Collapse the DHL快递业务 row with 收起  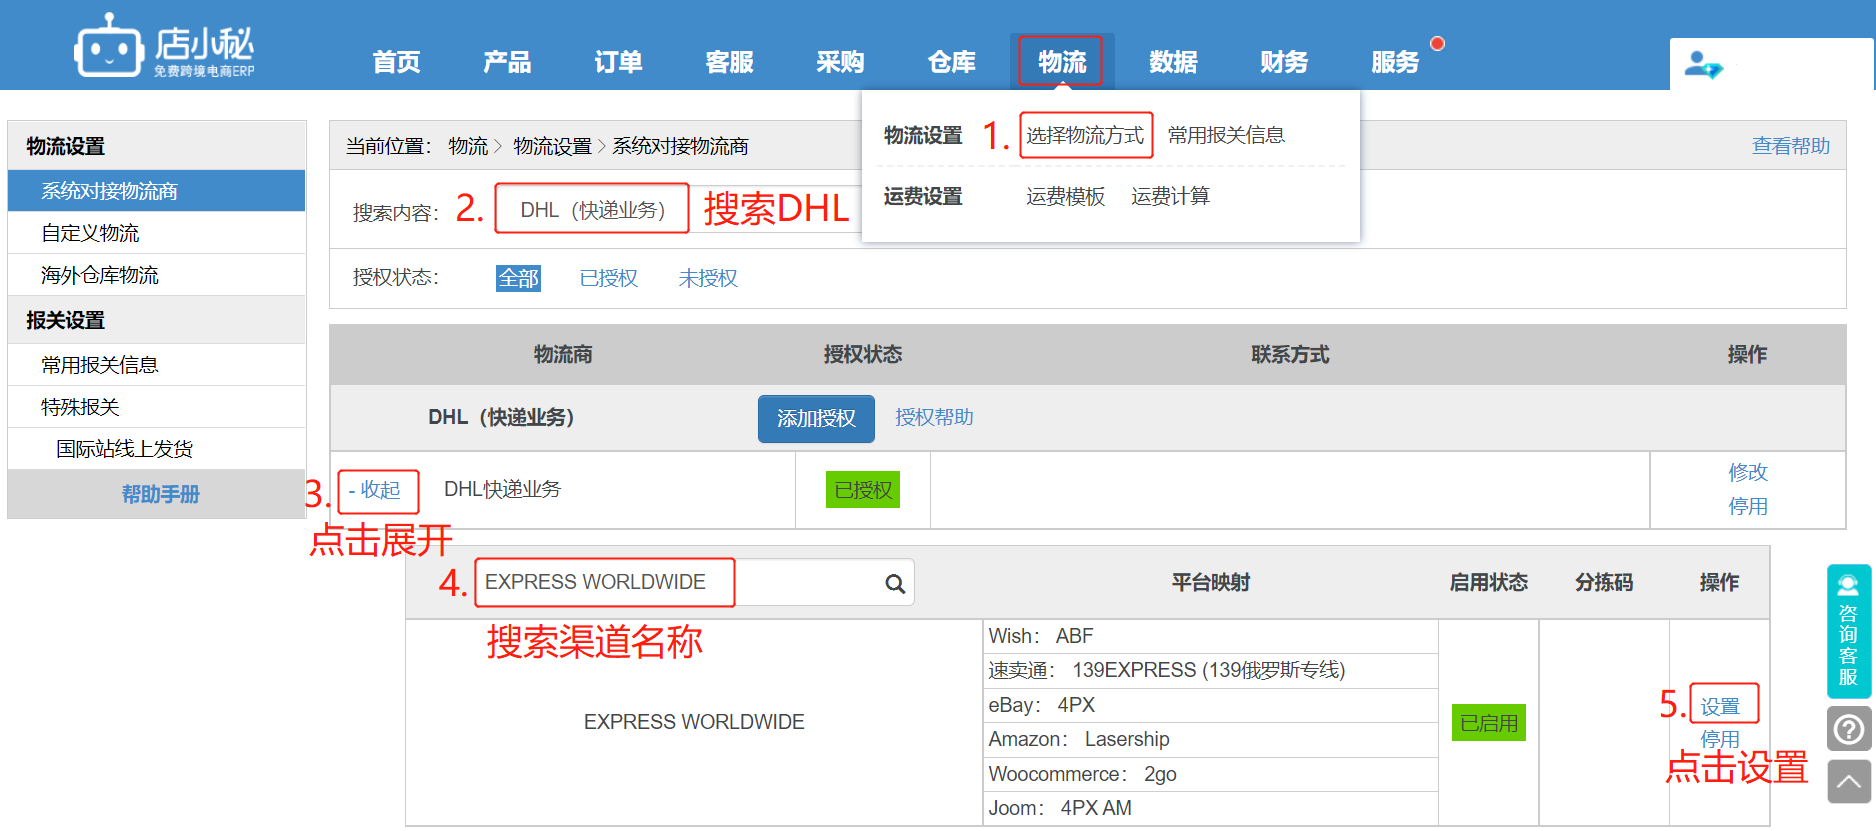tap(375, 490)
